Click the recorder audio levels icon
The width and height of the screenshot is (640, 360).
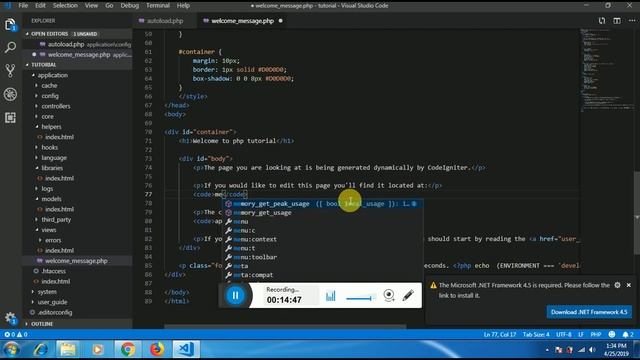(x=331, y=296)
